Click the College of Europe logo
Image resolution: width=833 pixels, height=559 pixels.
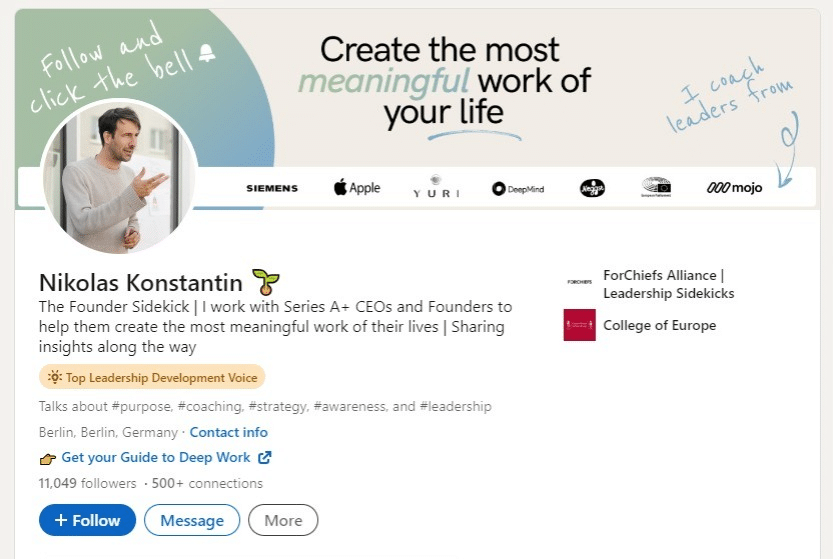pos(580,325)
